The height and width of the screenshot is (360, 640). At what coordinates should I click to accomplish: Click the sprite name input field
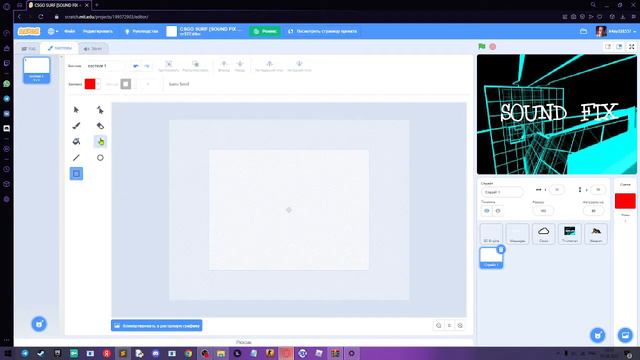[x=502, y=192]
